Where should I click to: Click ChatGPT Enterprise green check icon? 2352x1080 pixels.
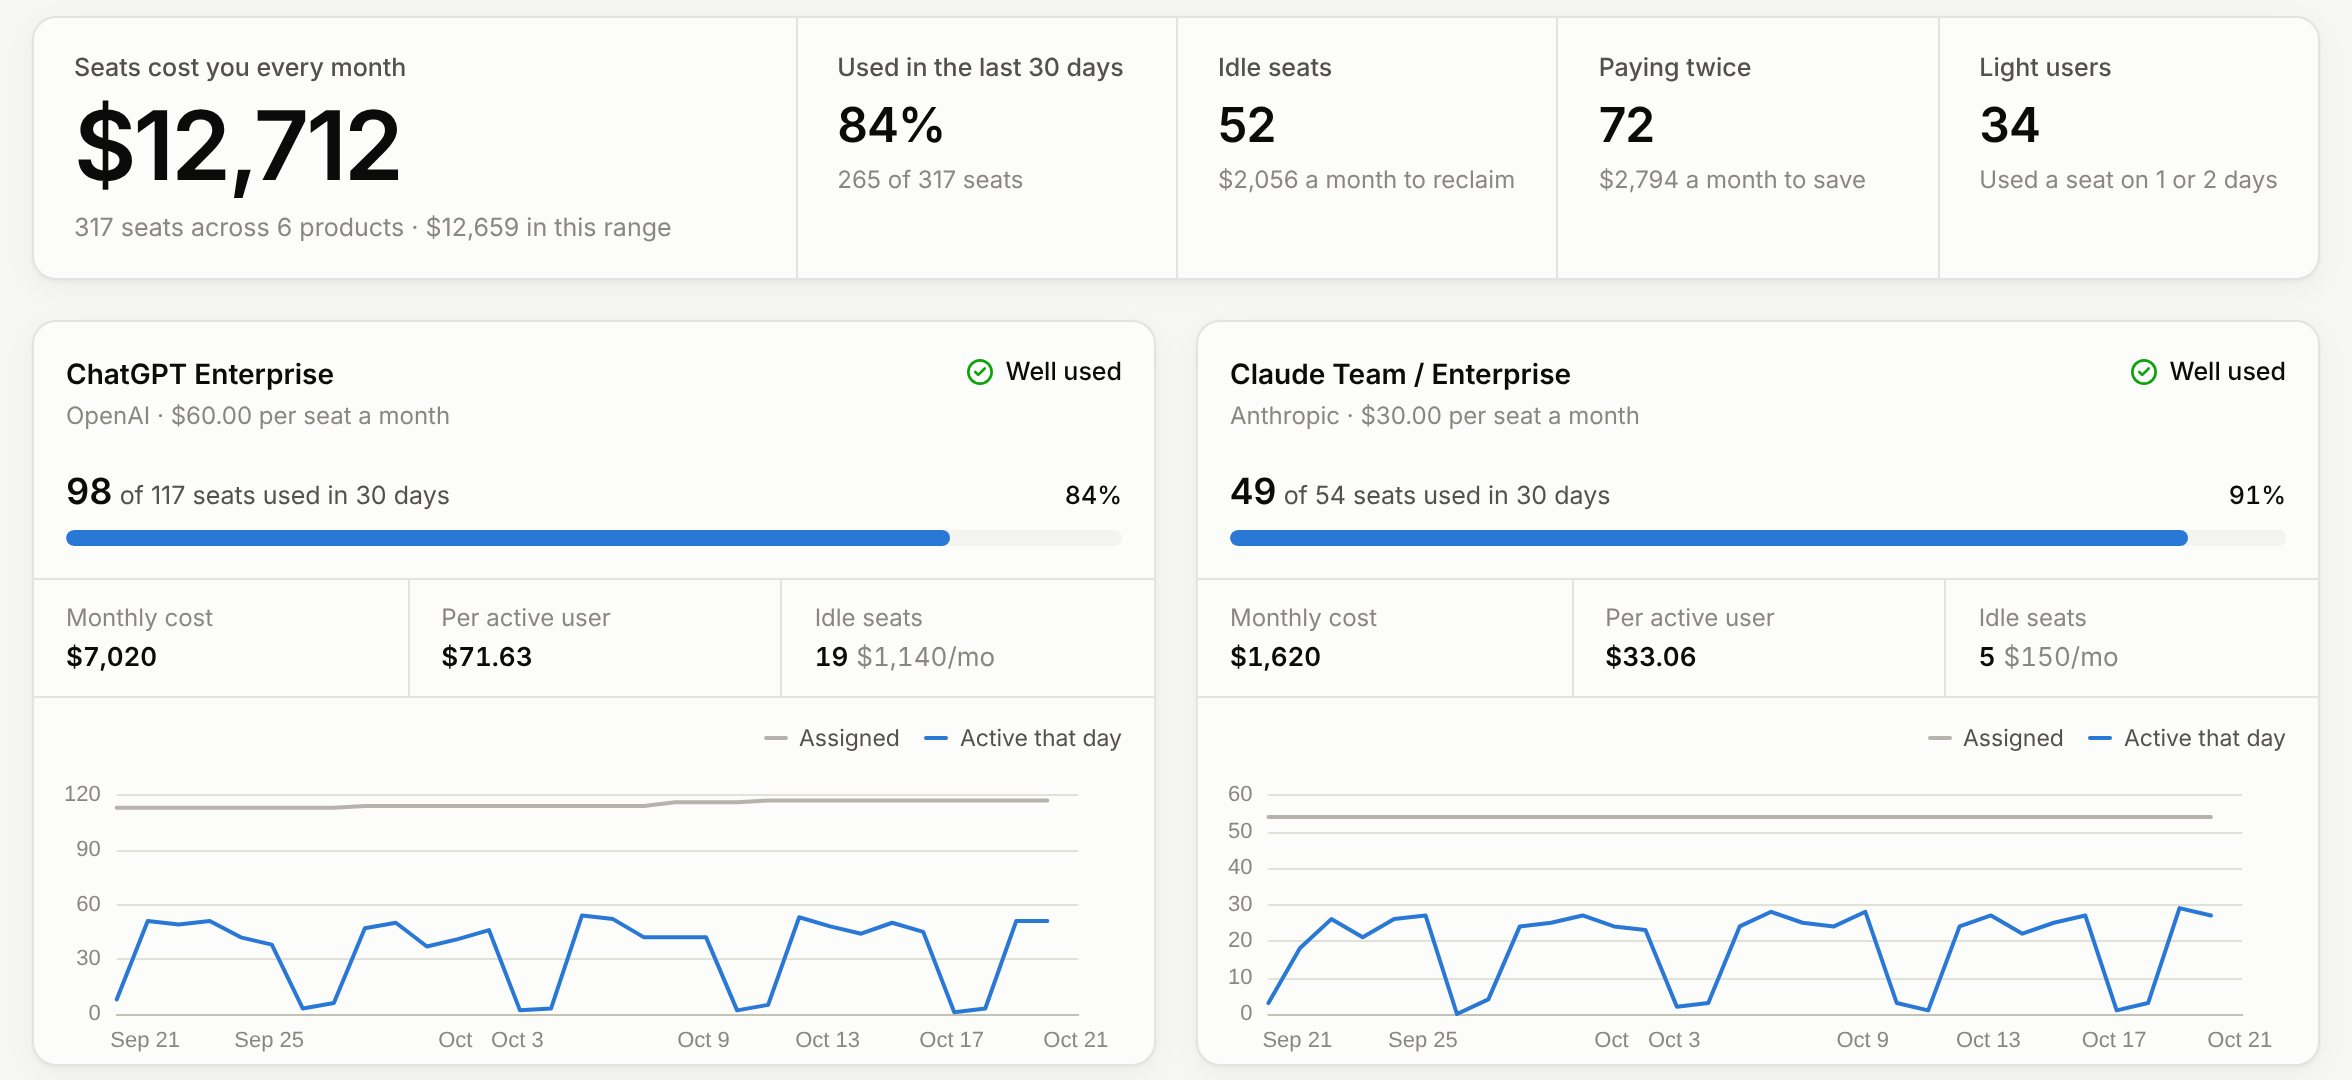tap(980, 372)
